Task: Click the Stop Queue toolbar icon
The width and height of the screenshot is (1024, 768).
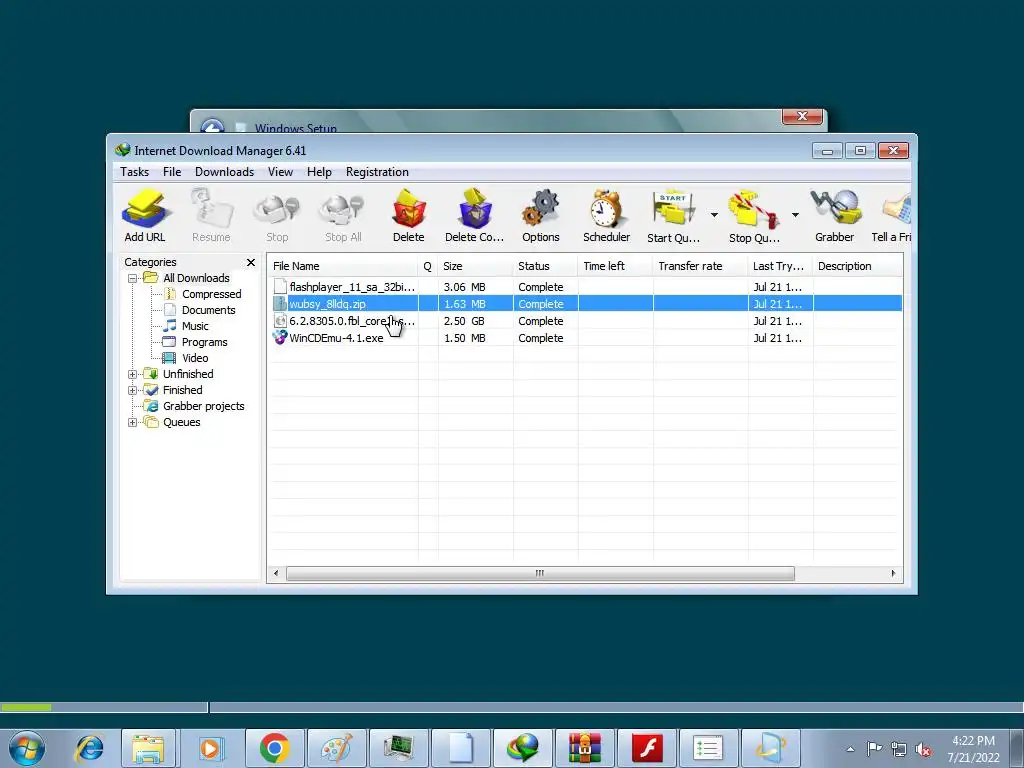Action: (754, 216)
